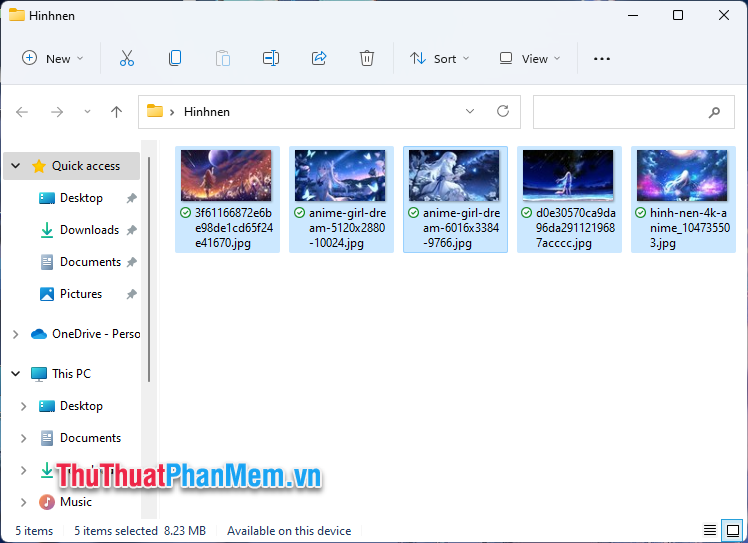Select Quick access in navigation pane
This screenshot has width=748, height=543.
click(72, 166)
